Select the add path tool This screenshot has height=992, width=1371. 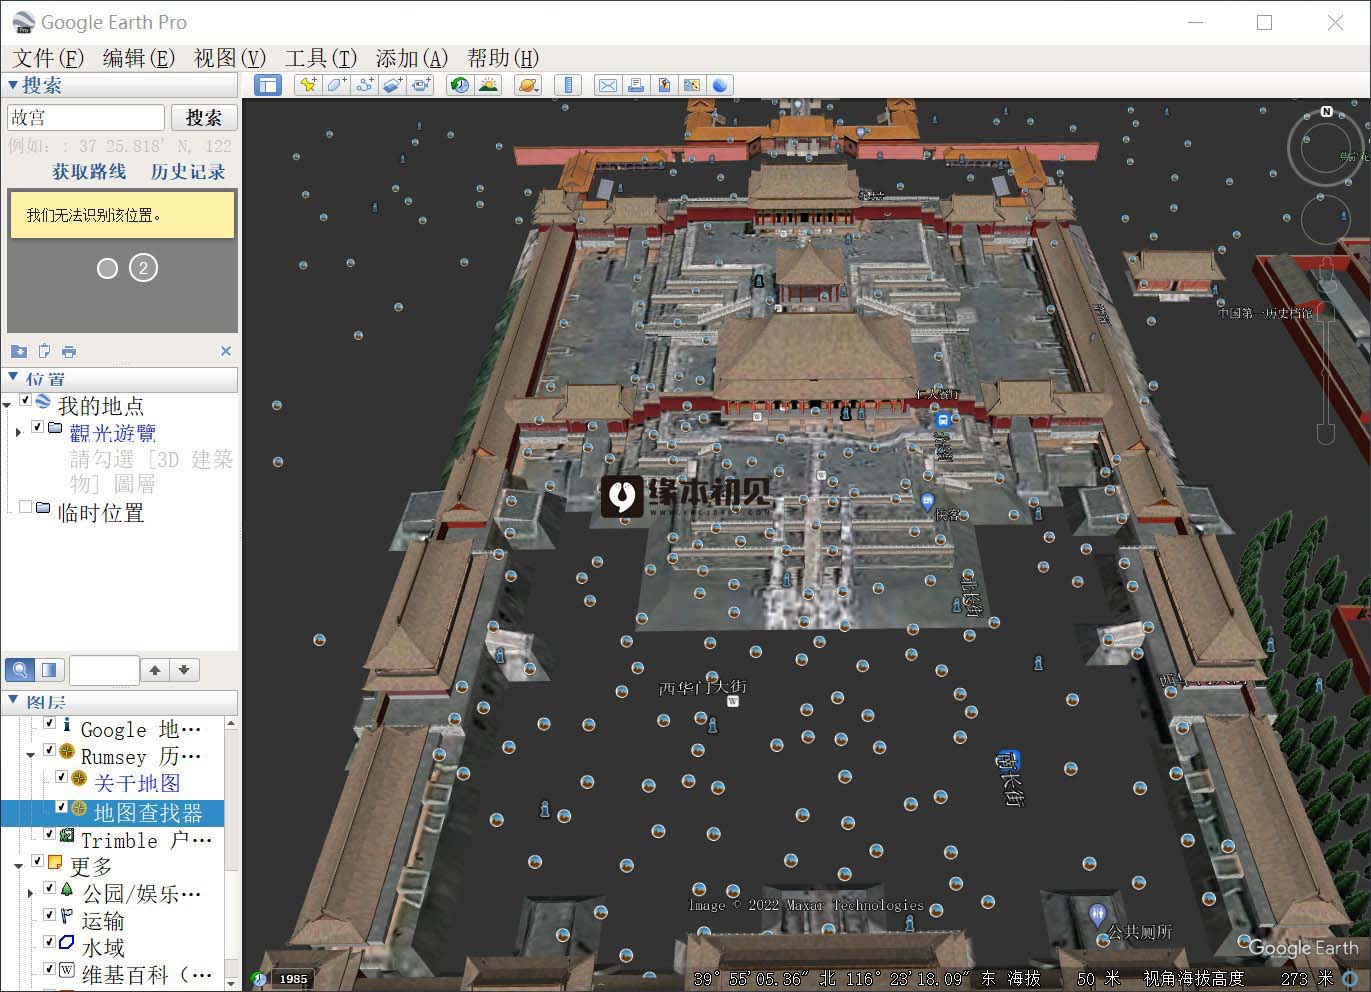click(364, 85)
